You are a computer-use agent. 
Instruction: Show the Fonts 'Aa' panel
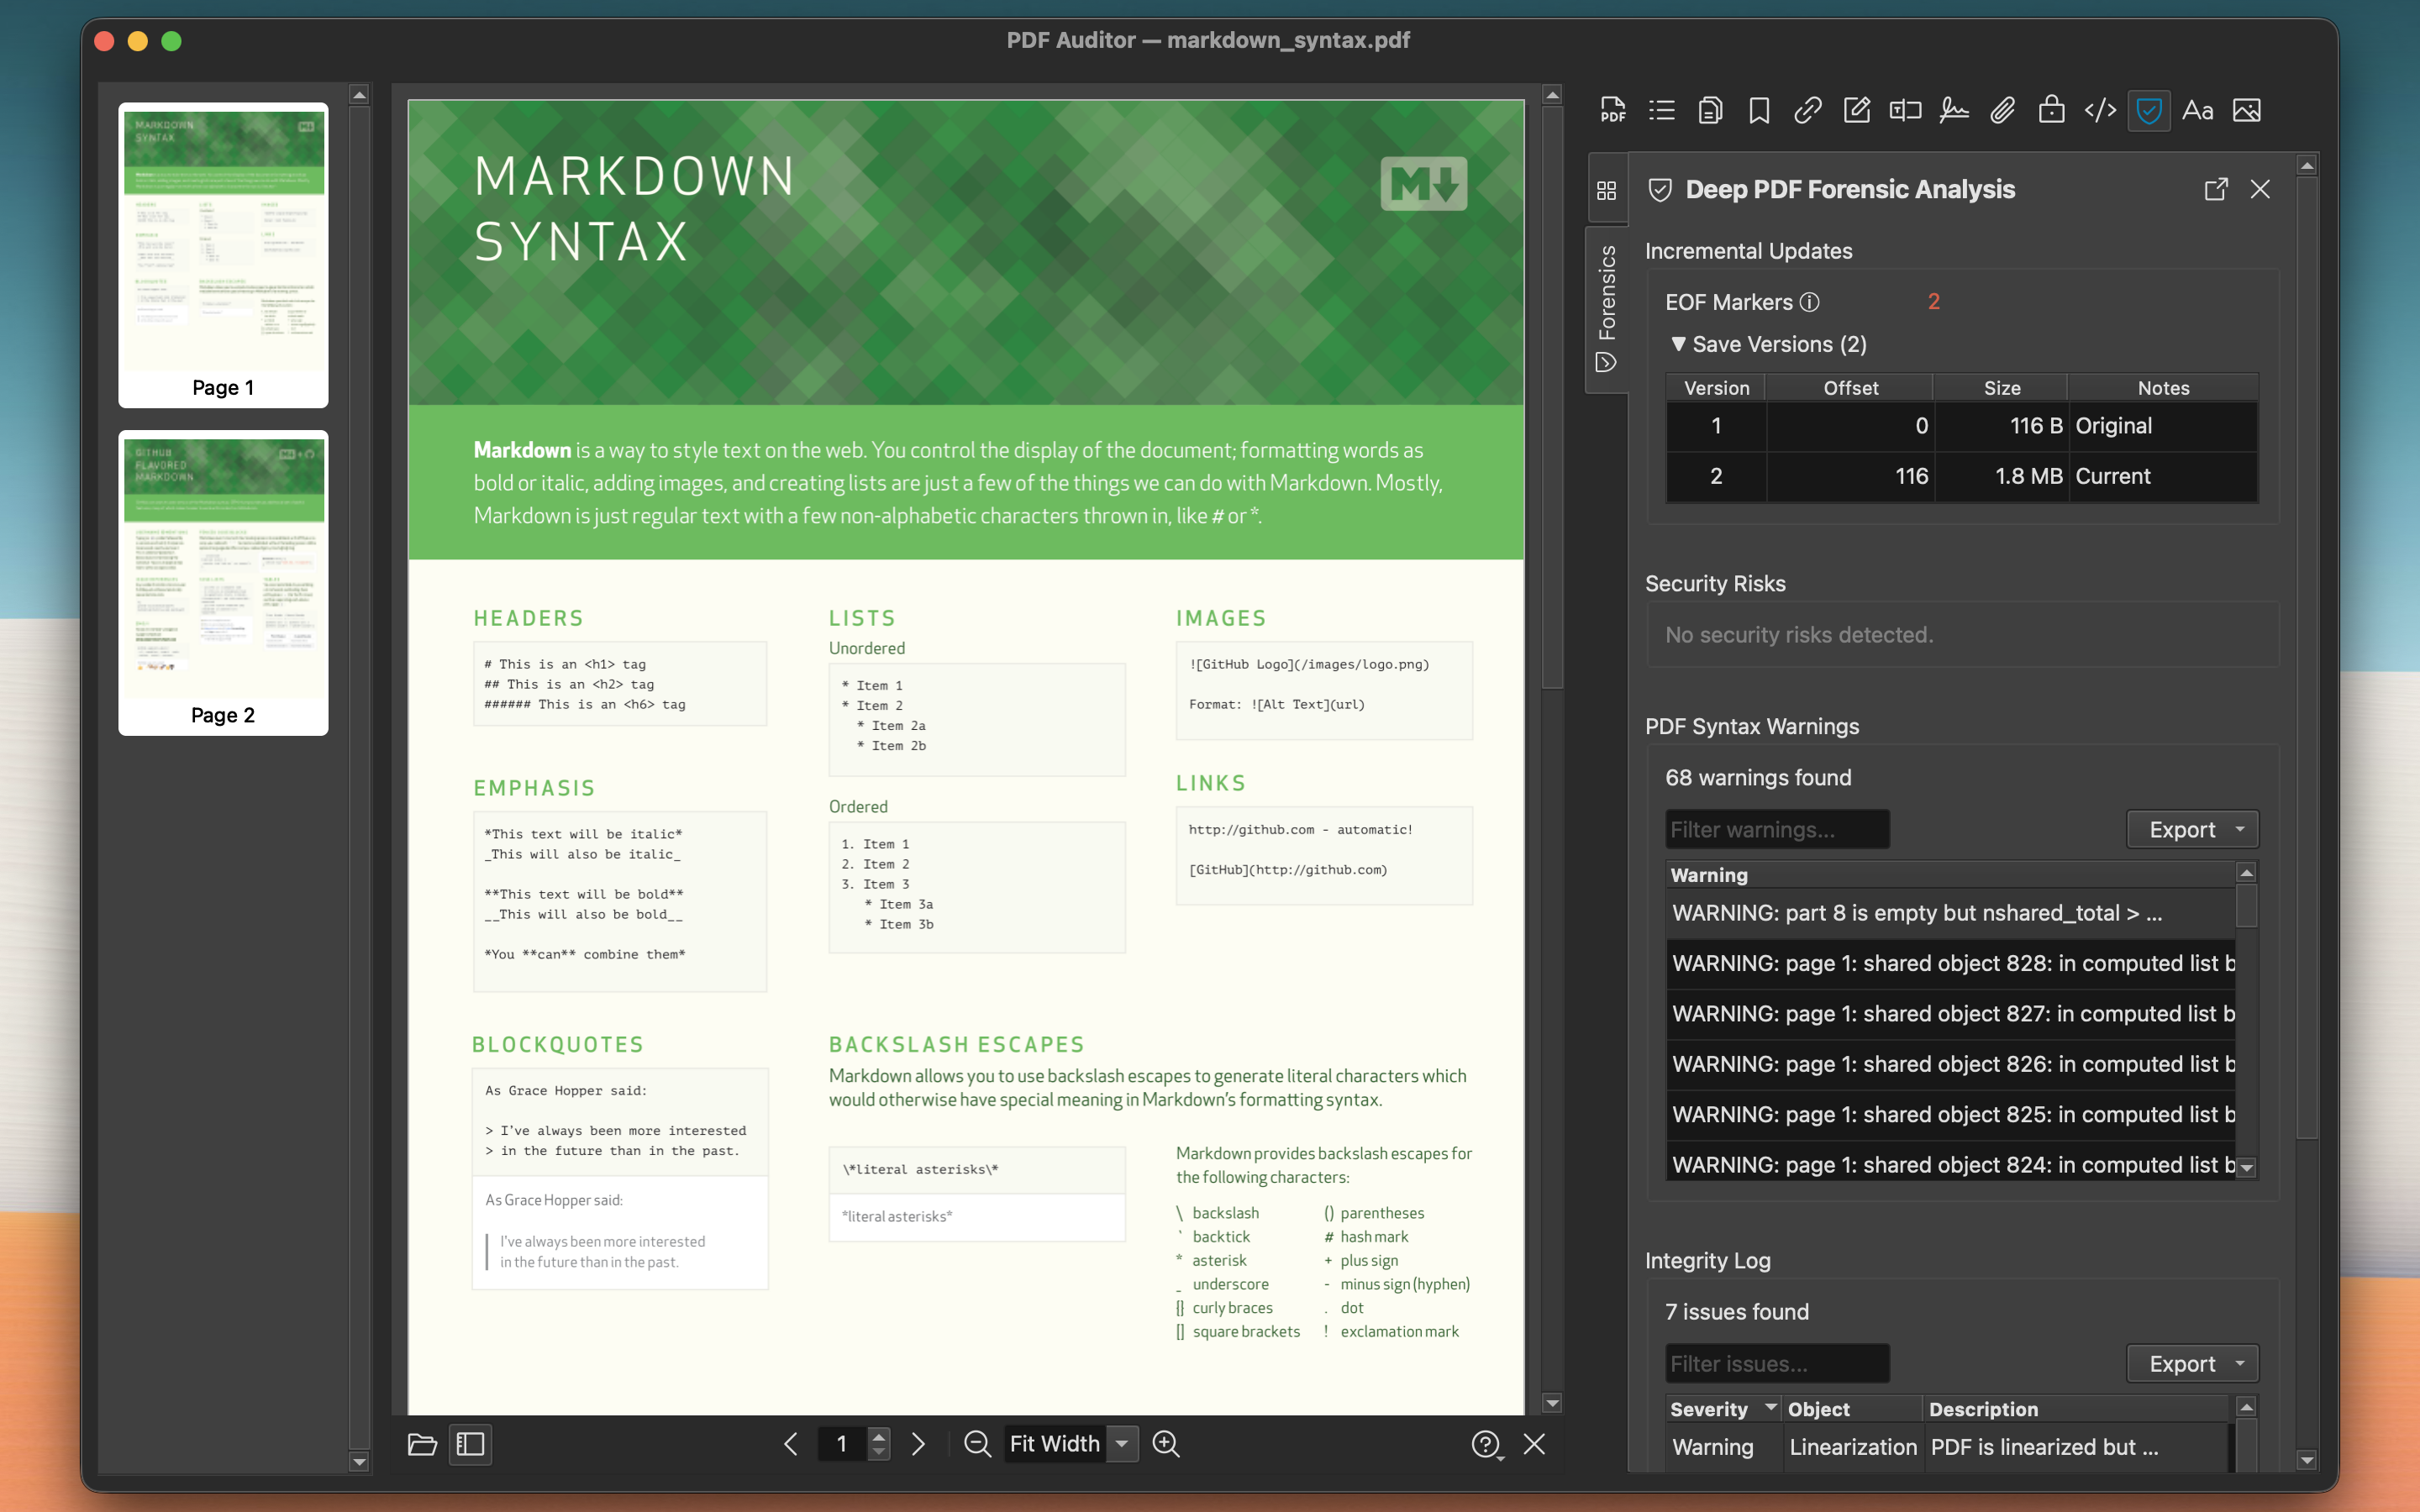[2197, 110]
